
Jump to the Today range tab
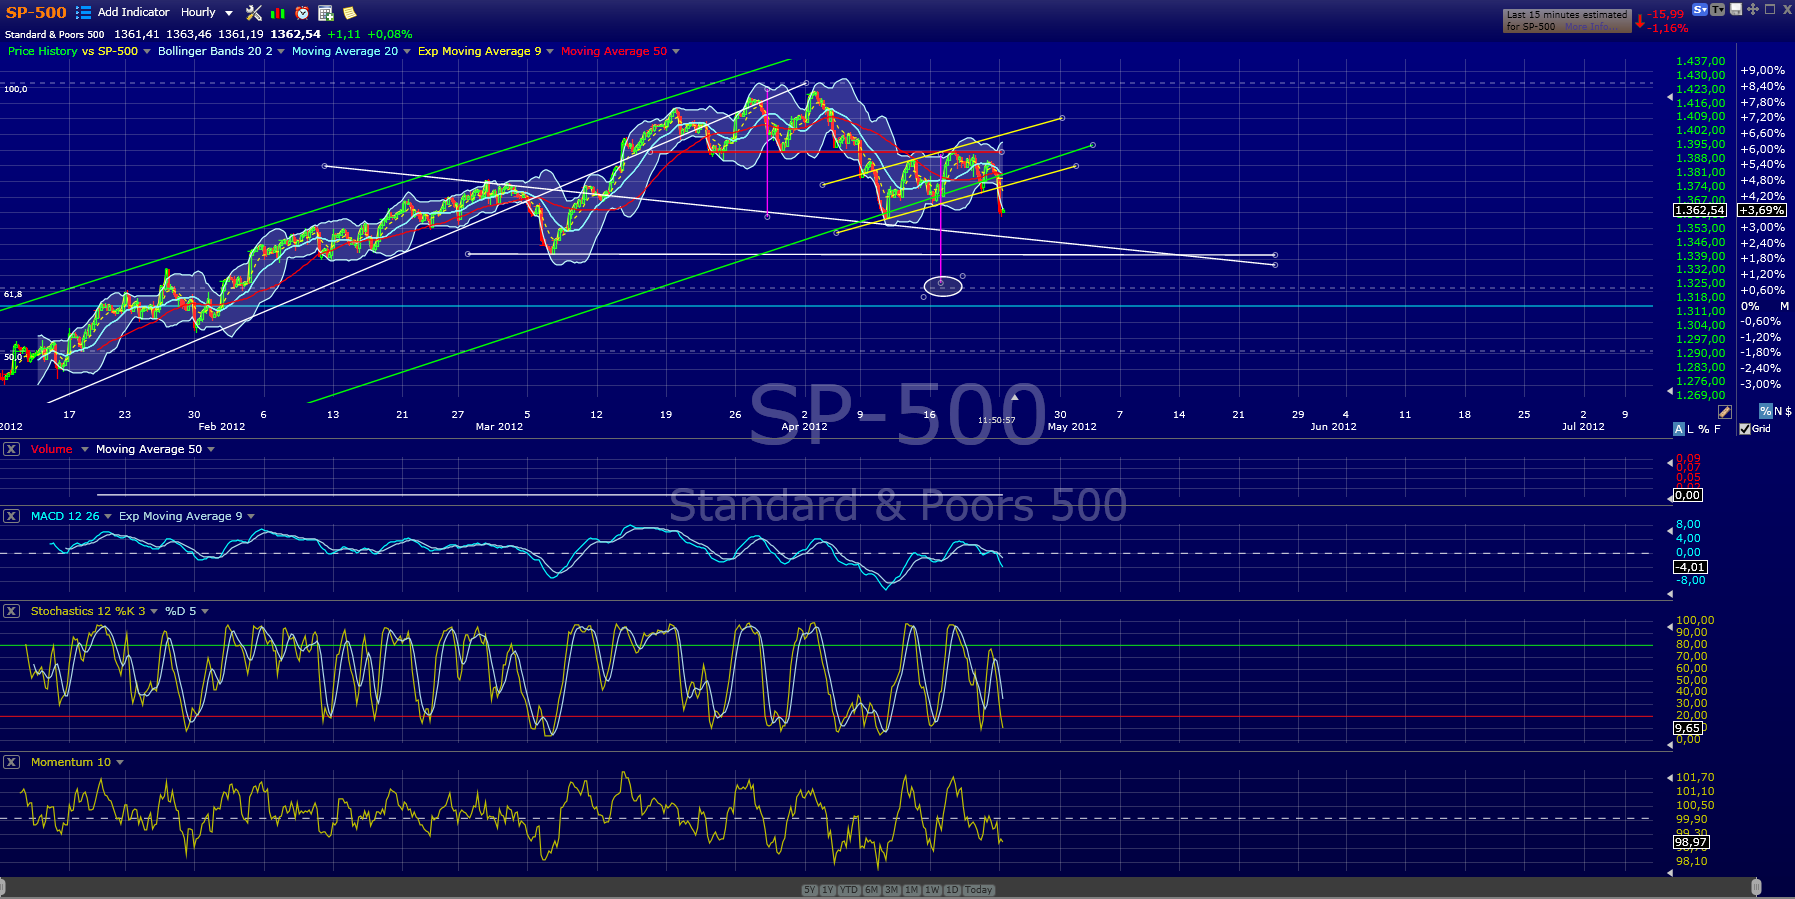(x=979, y=890)
